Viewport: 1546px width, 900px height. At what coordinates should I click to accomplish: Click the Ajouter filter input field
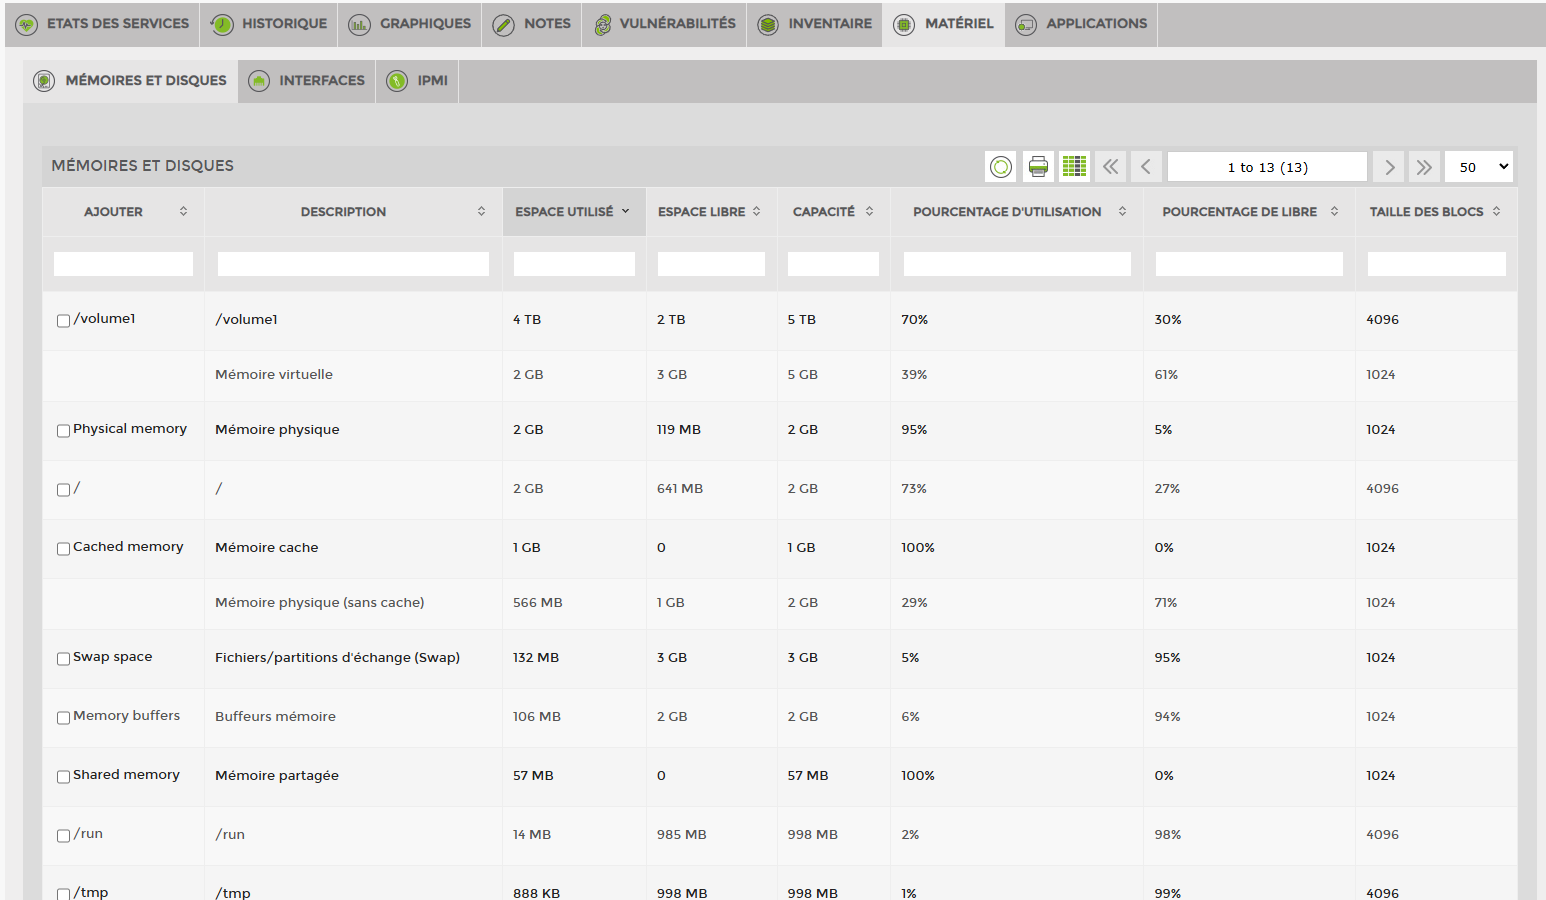point(123,264)
